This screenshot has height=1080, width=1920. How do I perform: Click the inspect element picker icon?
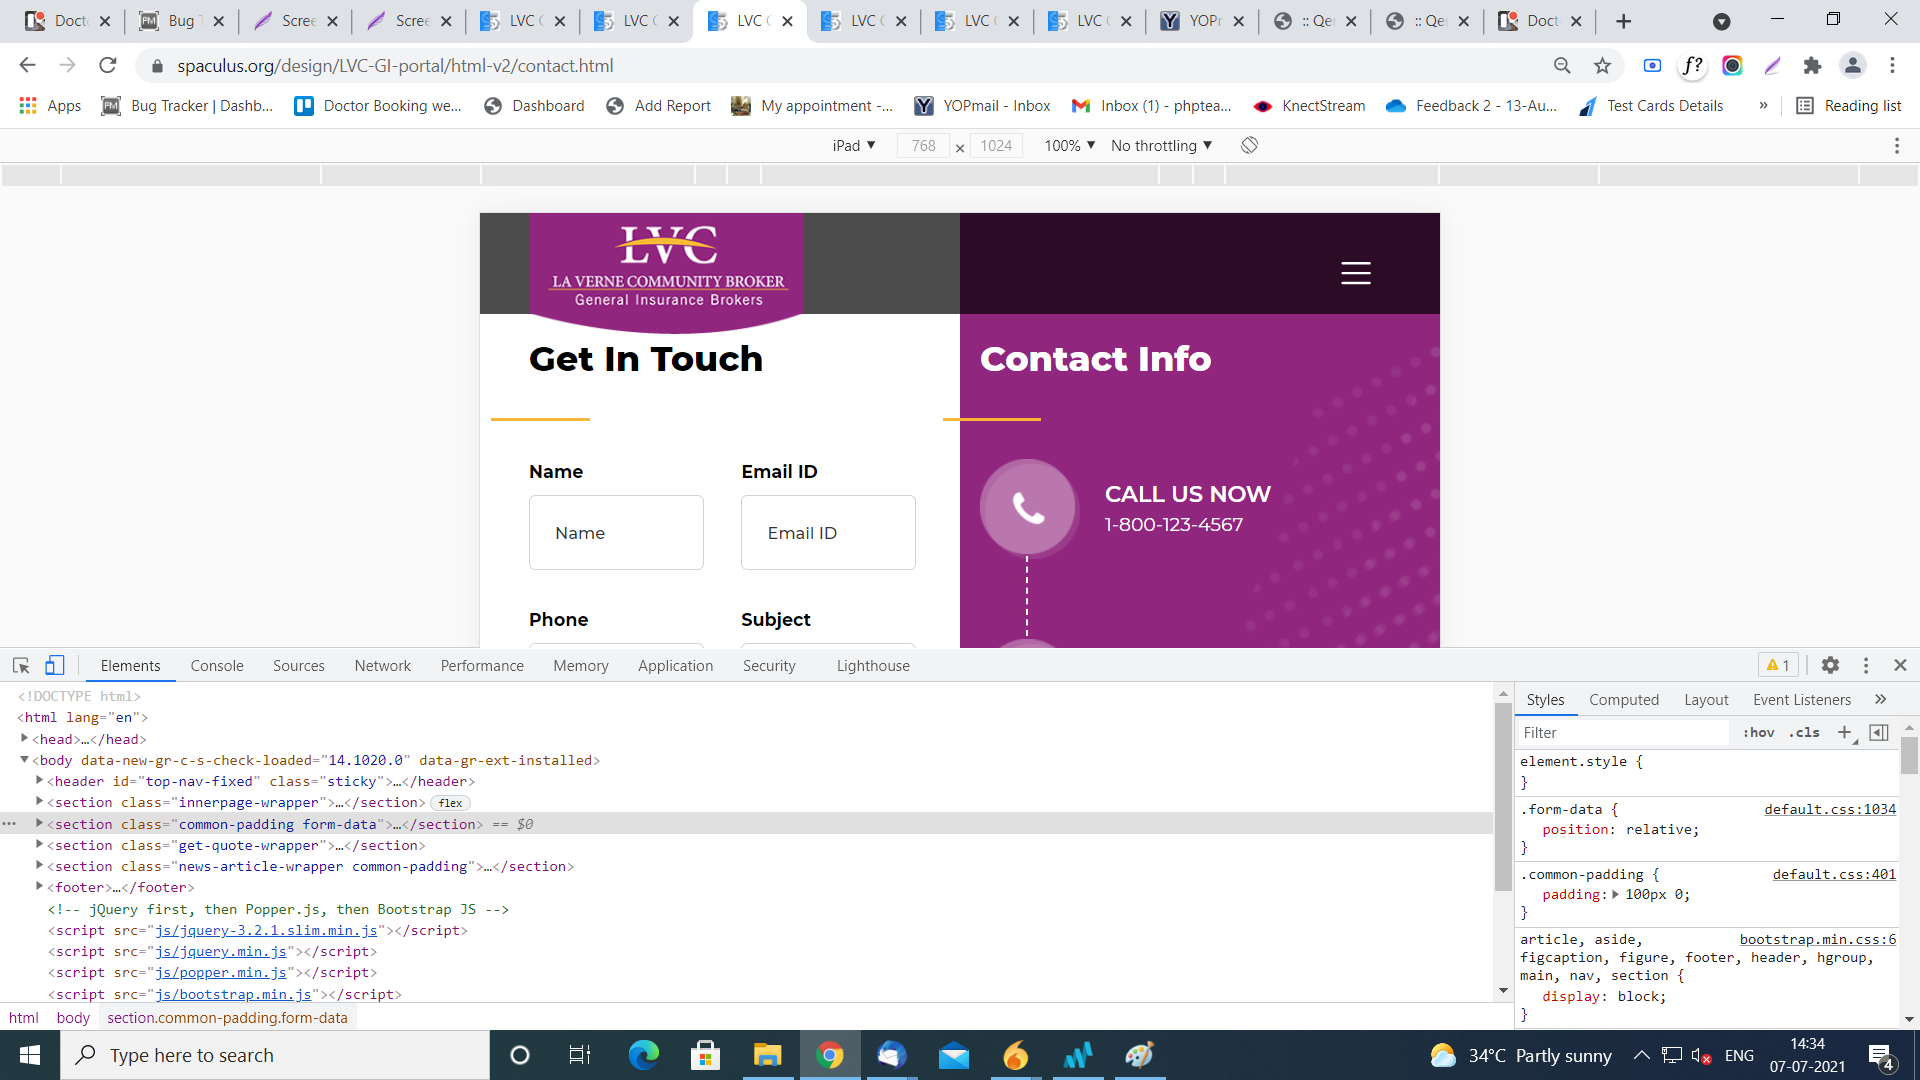(21, 665)
